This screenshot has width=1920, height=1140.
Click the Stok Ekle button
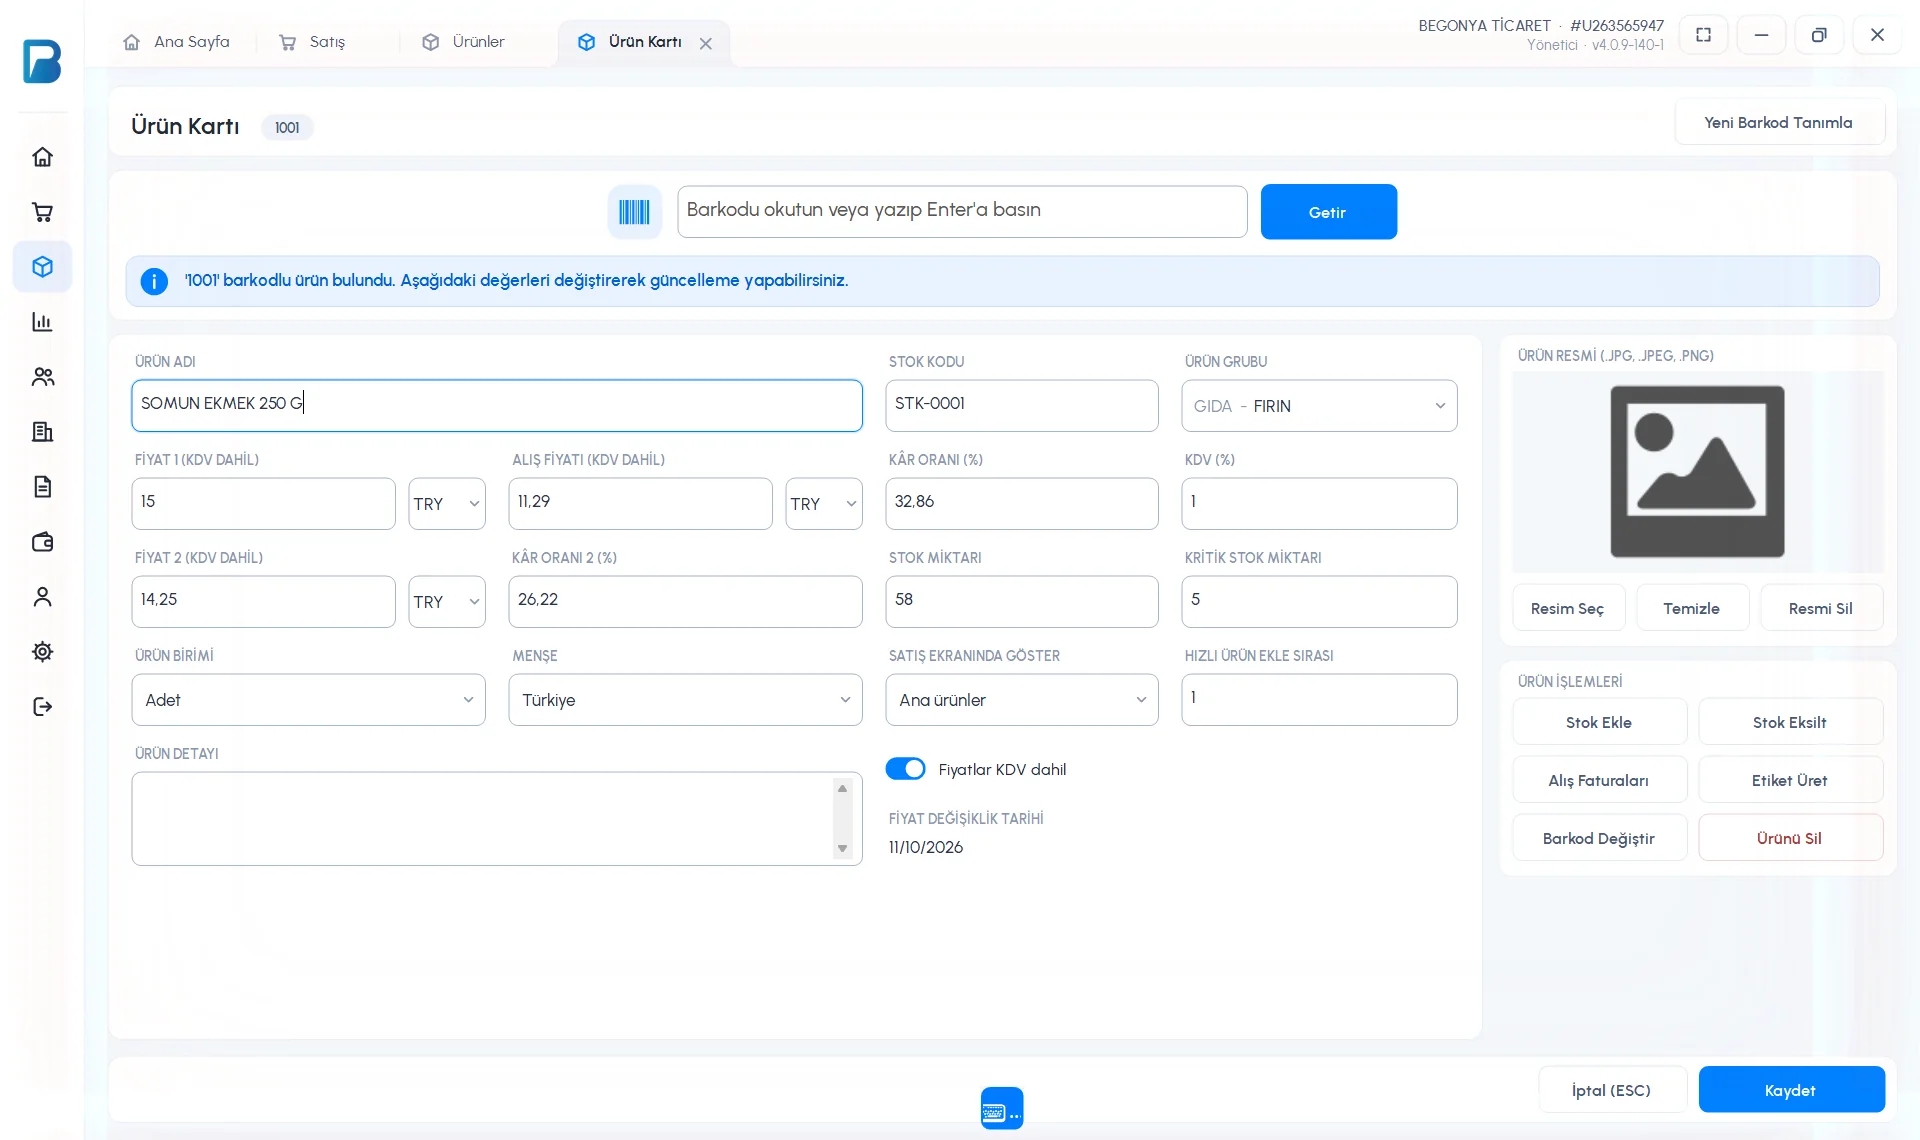click(x=1599, y=722)
